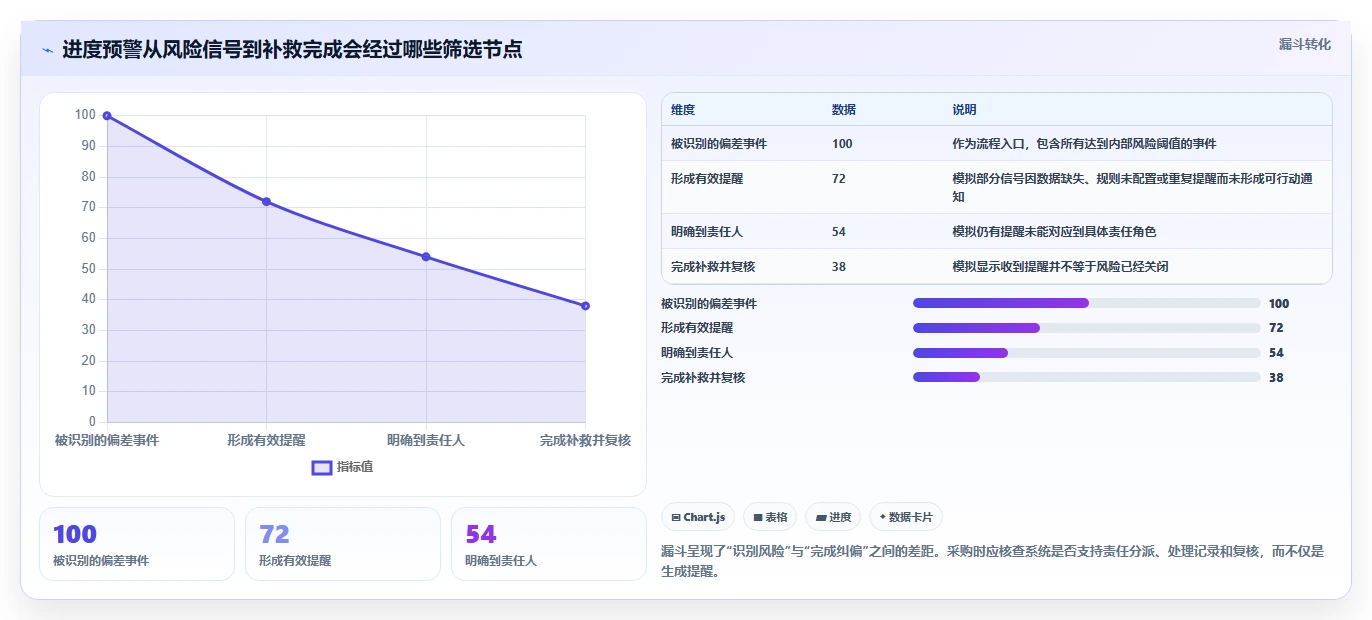The height and width of the screenshot is (620, 1372).
Task: Select the Chart.js chip
Action: click(x=698, y=517)
